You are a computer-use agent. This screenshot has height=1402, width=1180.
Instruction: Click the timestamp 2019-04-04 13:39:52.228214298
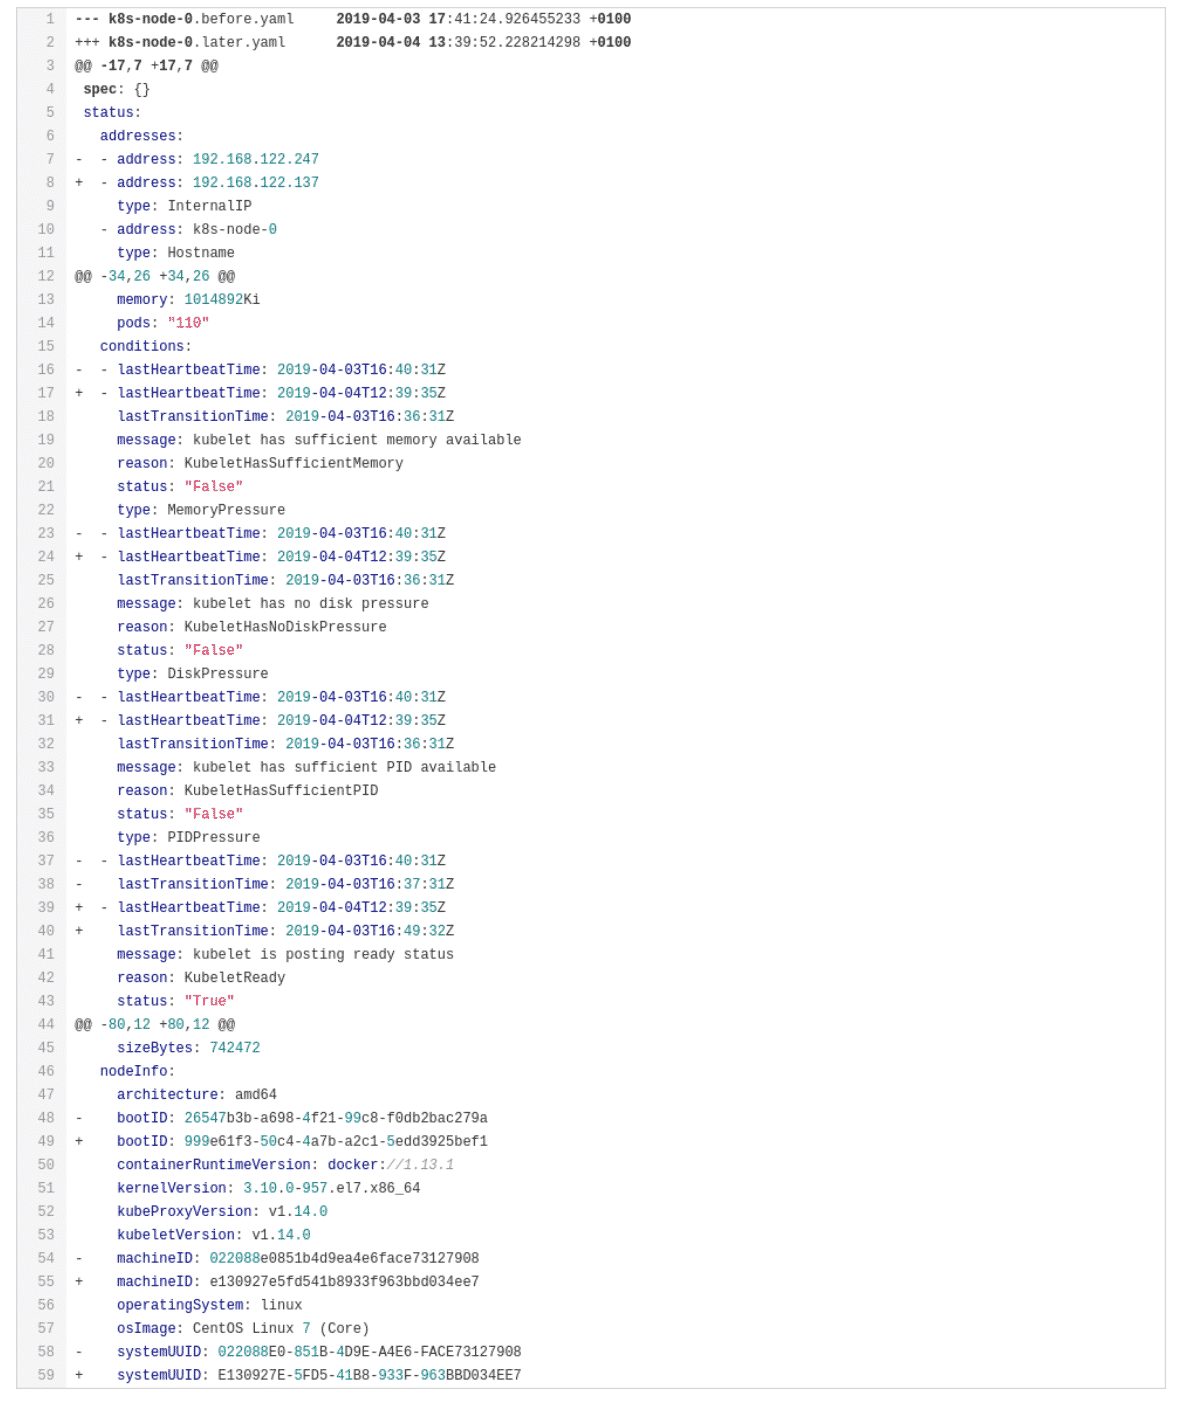pos(458,42)
